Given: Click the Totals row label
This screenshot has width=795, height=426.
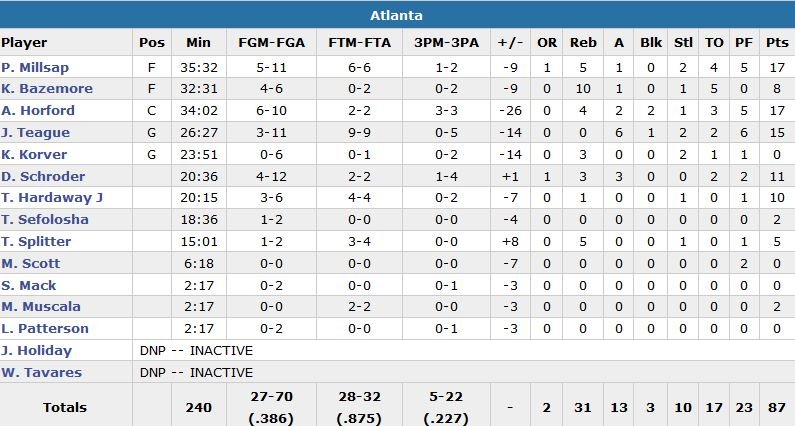Looking at the screenshot, I should click(x=66, y=407).
